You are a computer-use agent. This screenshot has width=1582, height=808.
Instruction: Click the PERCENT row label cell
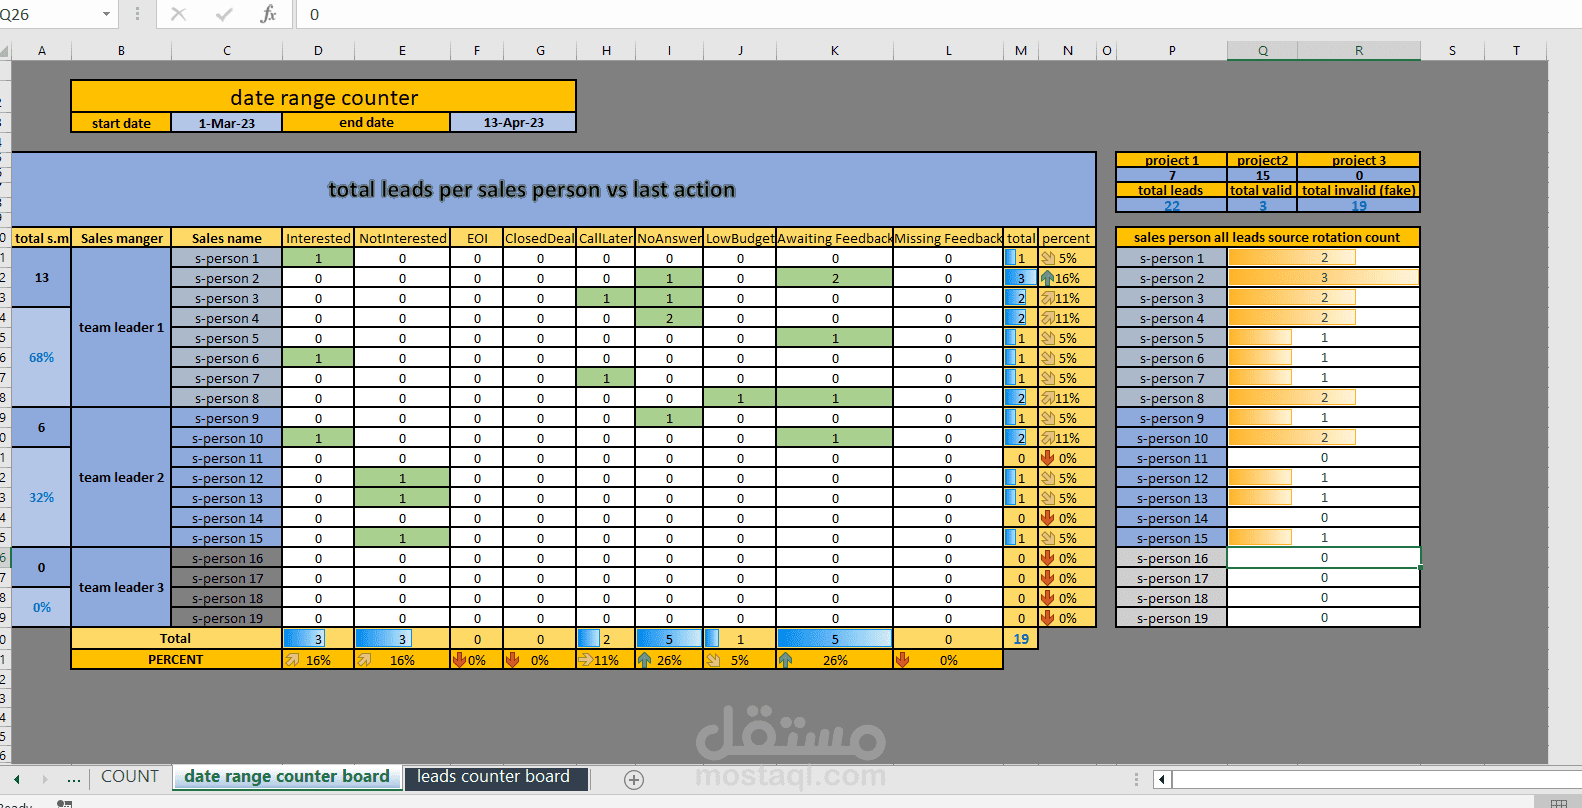coord(176,660)
